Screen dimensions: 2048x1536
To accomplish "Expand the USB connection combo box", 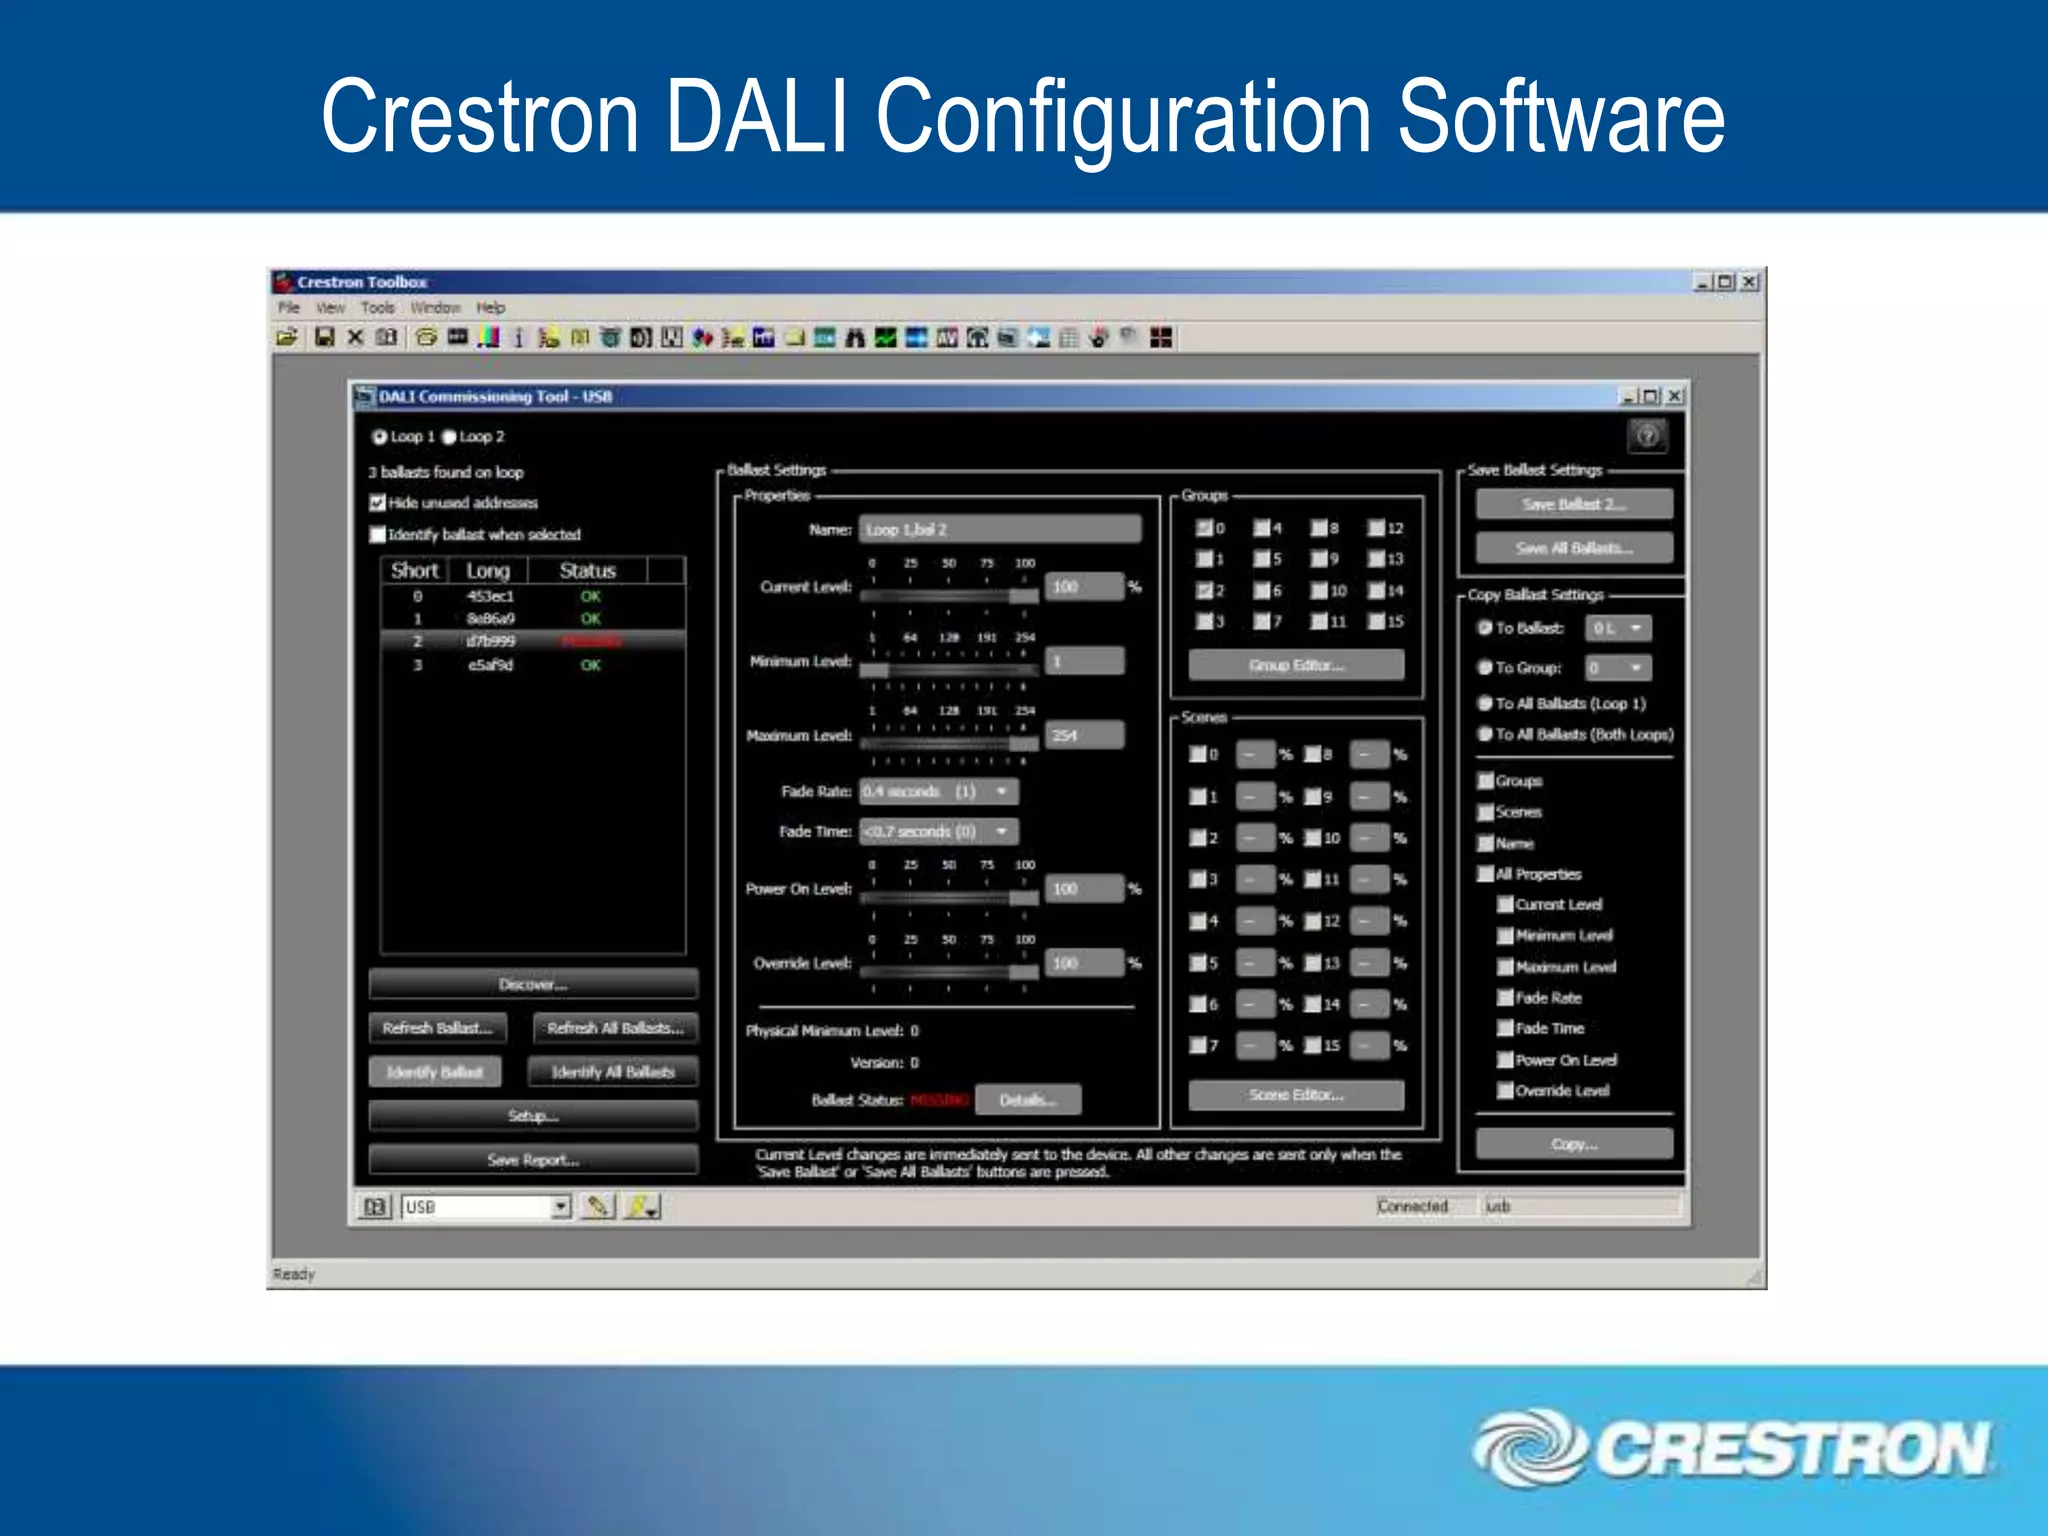I will 561,1207.
